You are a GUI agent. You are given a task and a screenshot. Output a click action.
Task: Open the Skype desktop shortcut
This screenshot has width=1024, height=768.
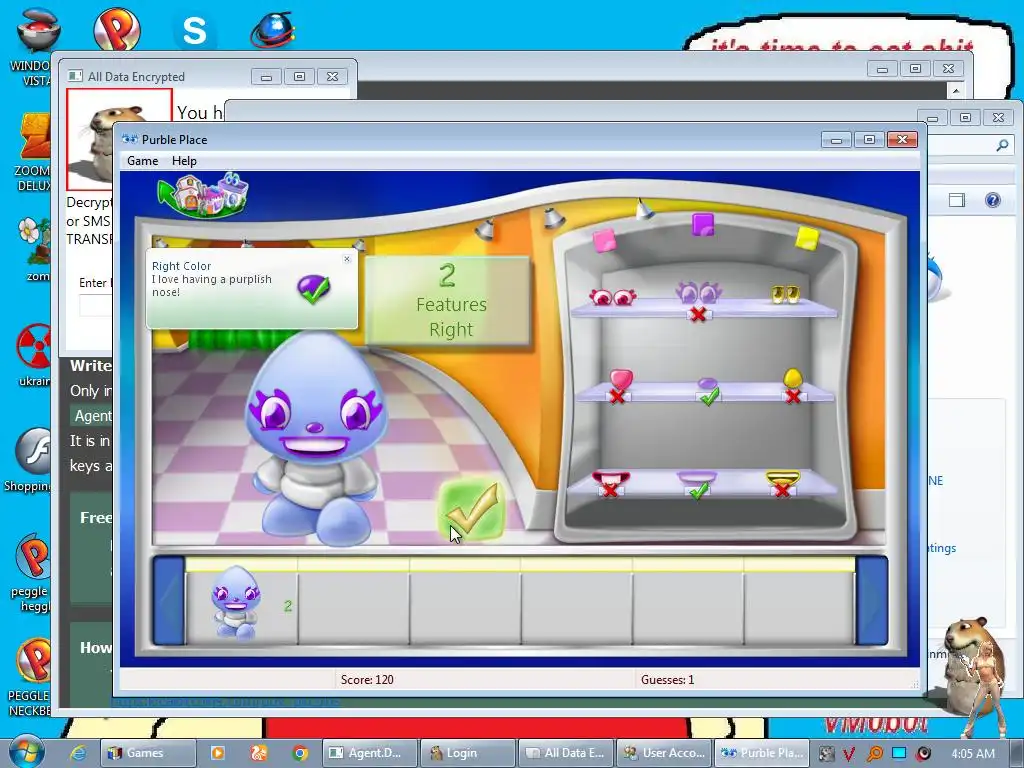pos(194,30)
